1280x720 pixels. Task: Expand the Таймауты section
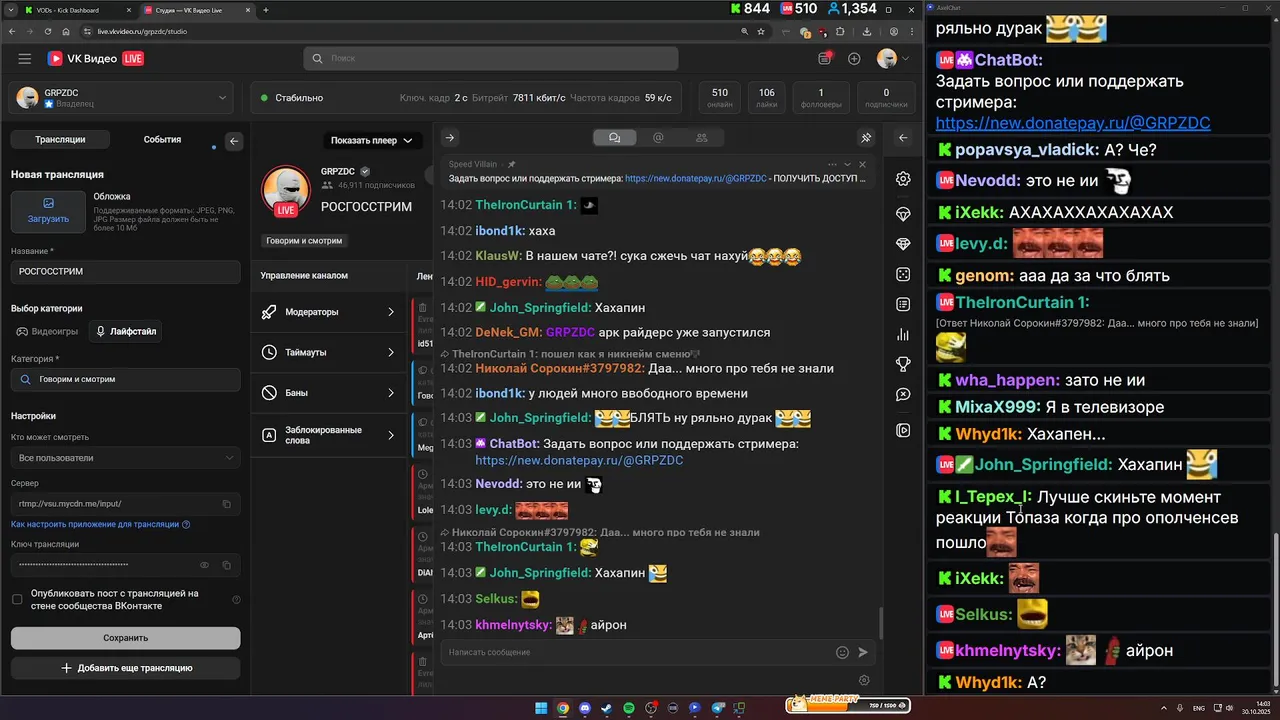pos(328,352)
